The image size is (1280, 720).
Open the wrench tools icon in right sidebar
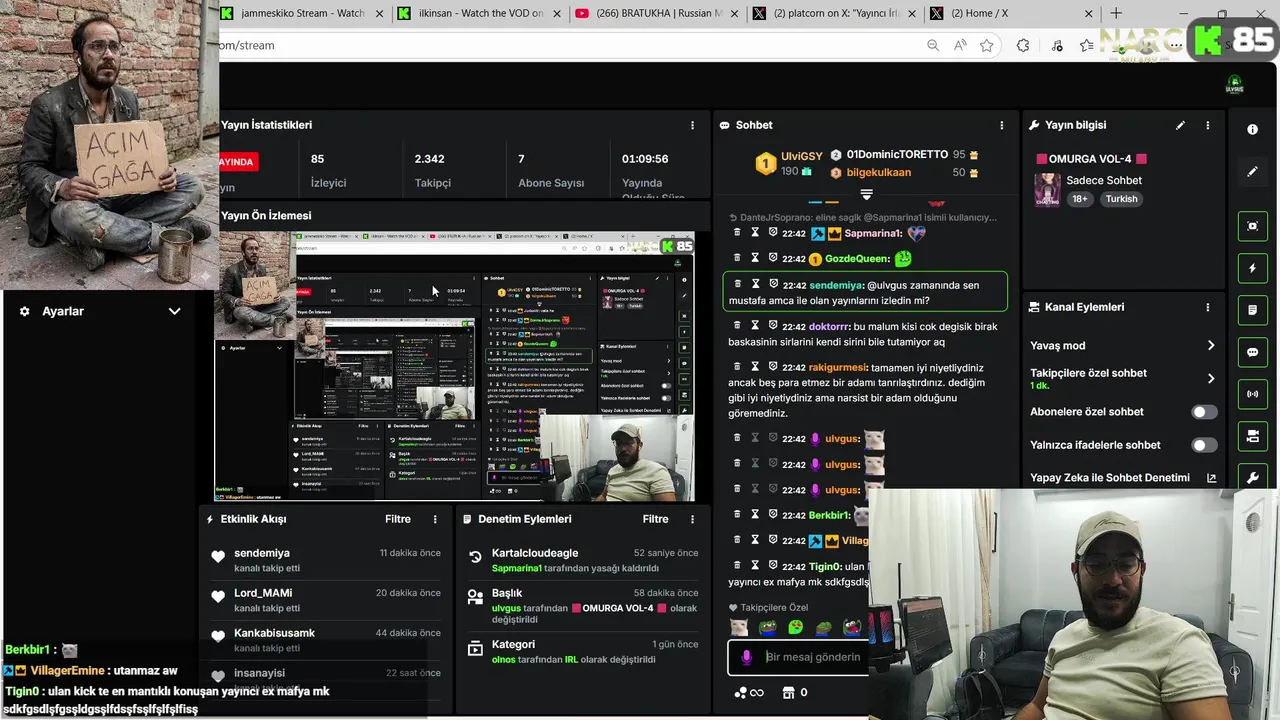(1252, 478)
